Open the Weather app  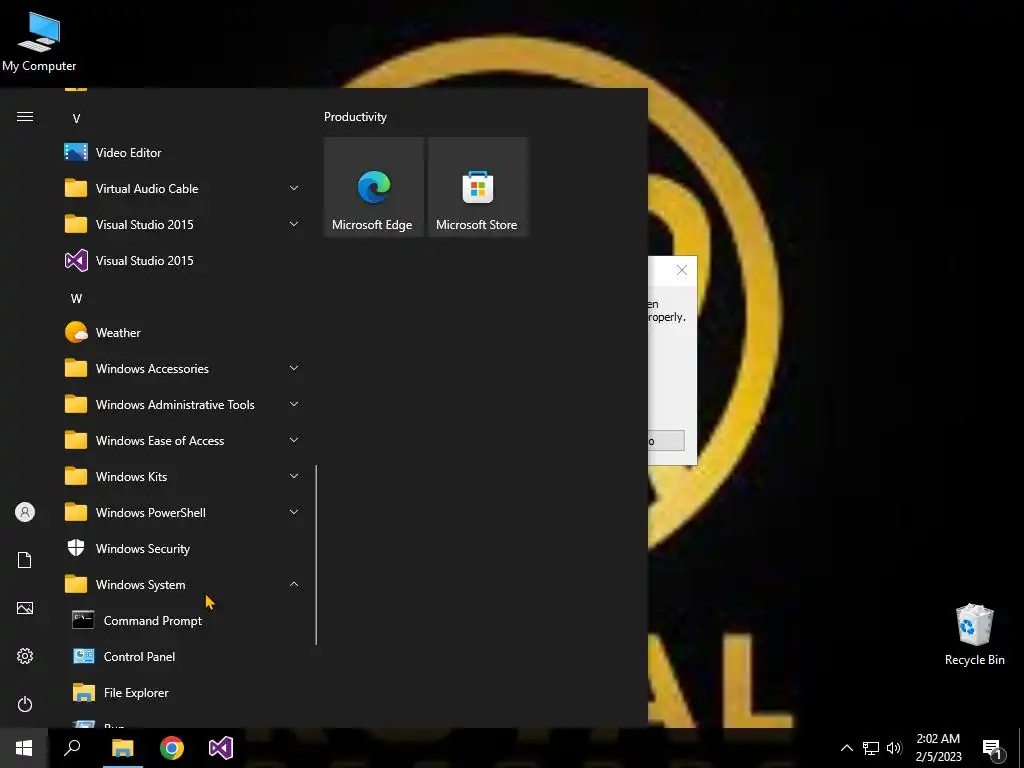(x=183, y=332)
